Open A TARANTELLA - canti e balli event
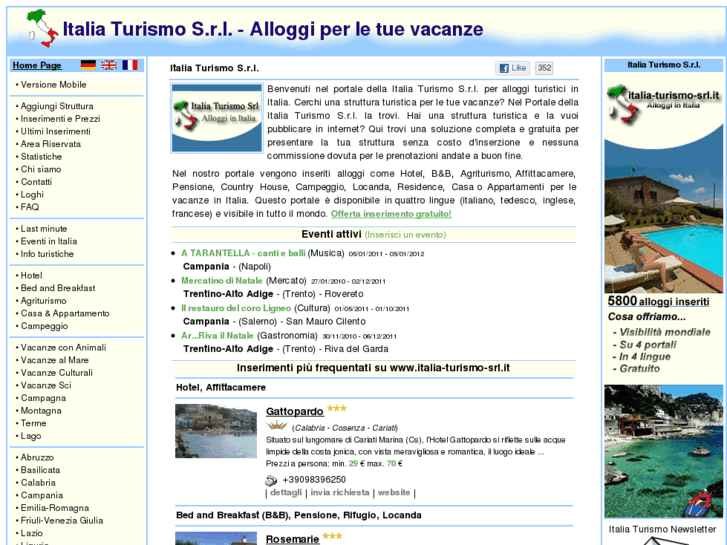The image size is (727, 545). click(243, 253)
